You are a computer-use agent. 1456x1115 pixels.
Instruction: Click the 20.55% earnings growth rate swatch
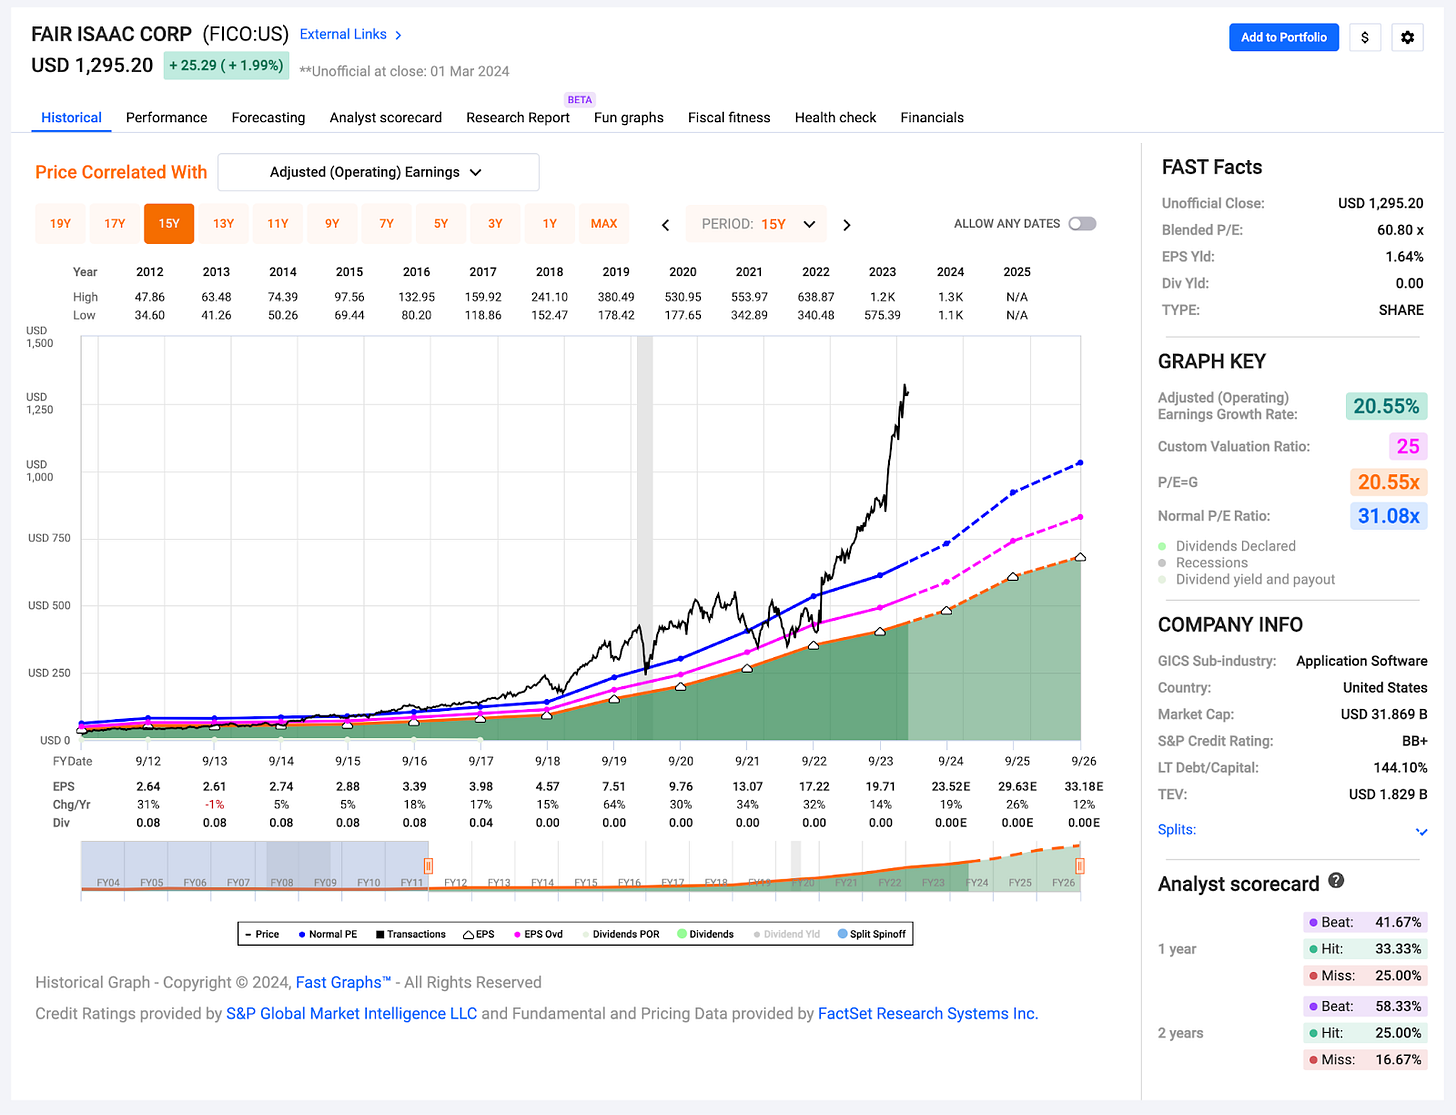pos(1386,406)
